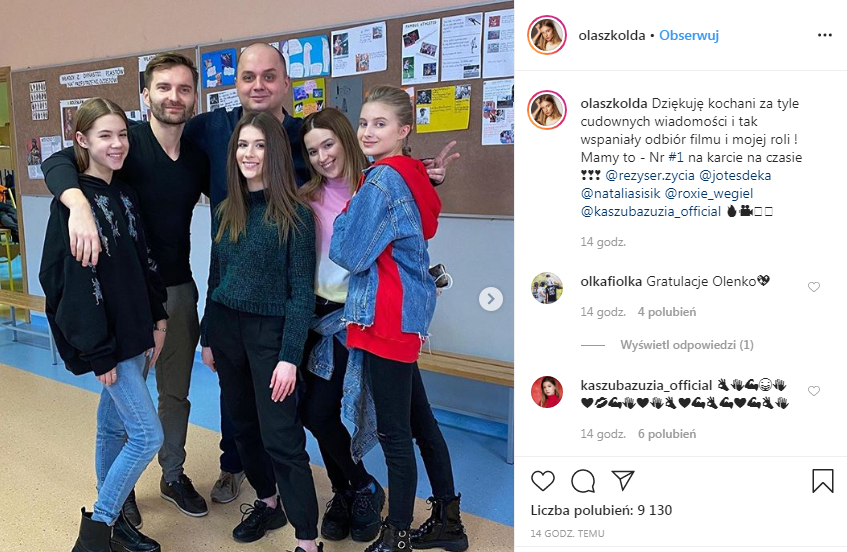Open kaszubazuzia_official's profile picture

point(547,392)
